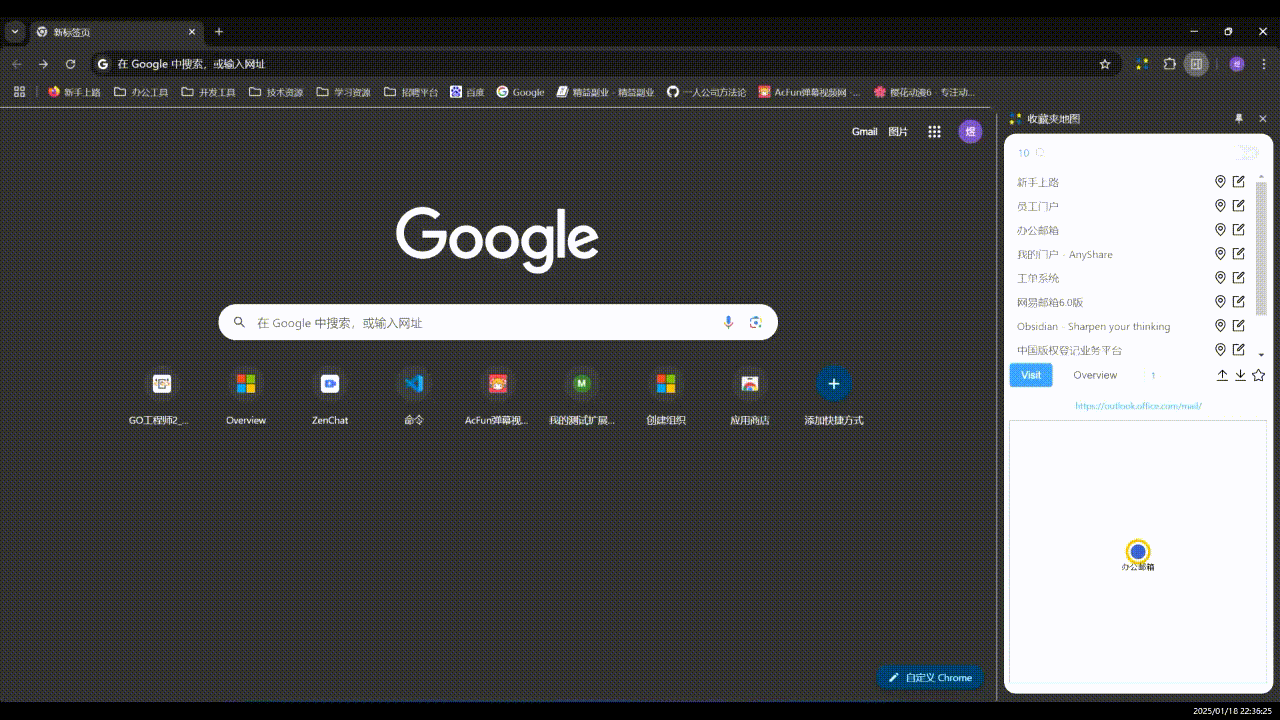The height and width of the screenshot is (720, 1280).
Task: Select the 新标签页 browser tab
Action: pyautogui.click(x=116, y=32)
